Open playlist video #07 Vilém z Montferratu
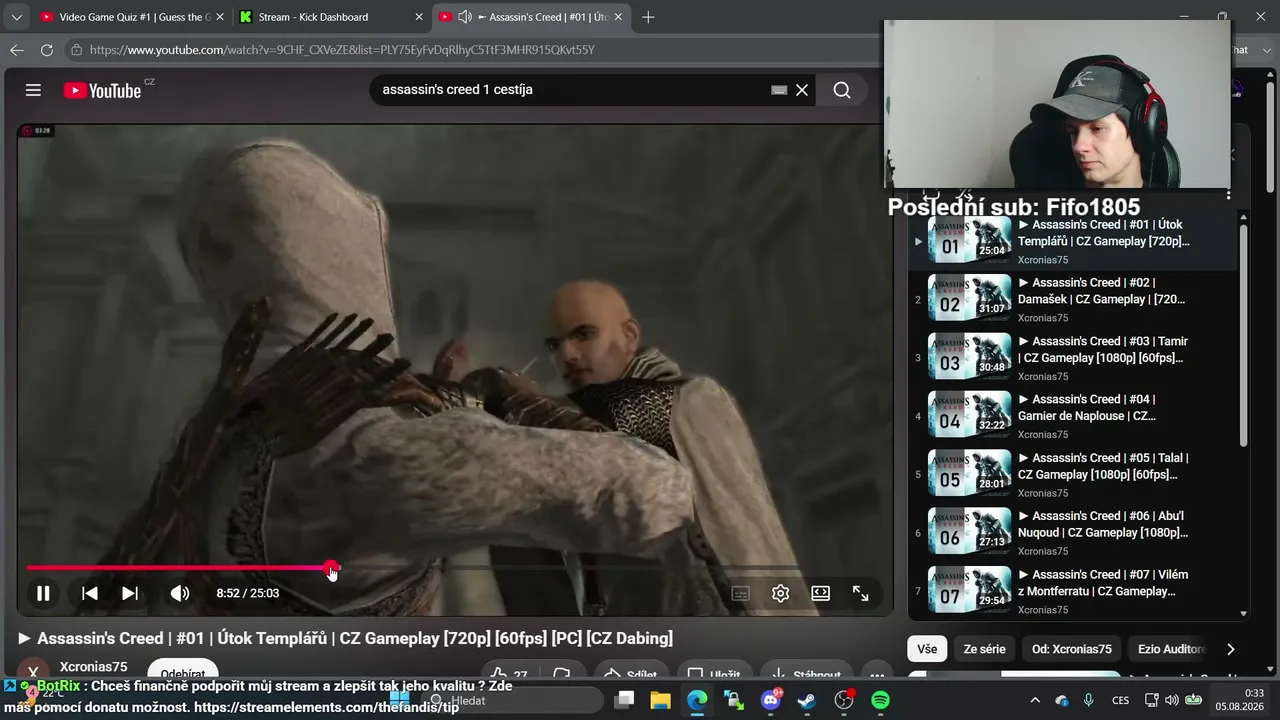1280x720 pixels. [1073, 591]
